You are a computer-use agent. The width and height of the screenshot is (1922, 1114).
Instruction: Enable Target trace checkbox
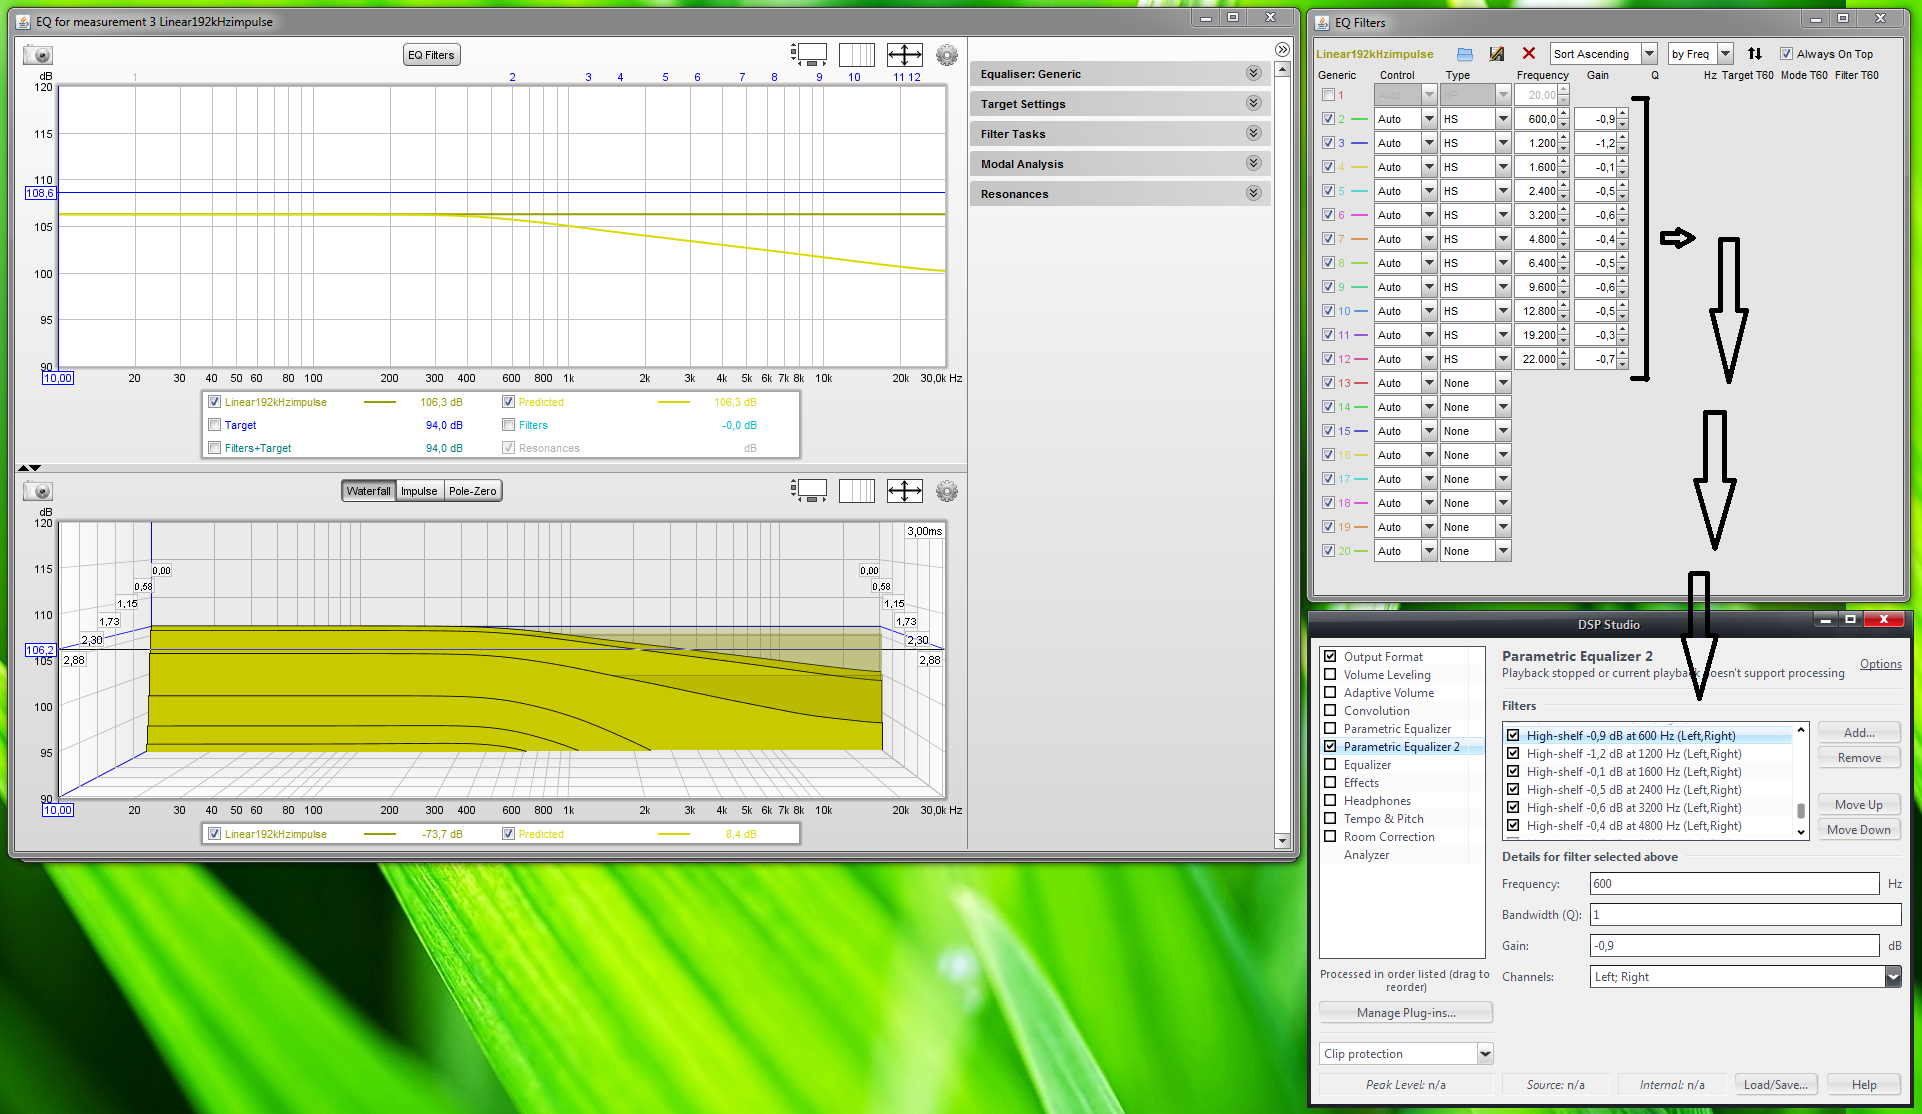tap(214, 425)
